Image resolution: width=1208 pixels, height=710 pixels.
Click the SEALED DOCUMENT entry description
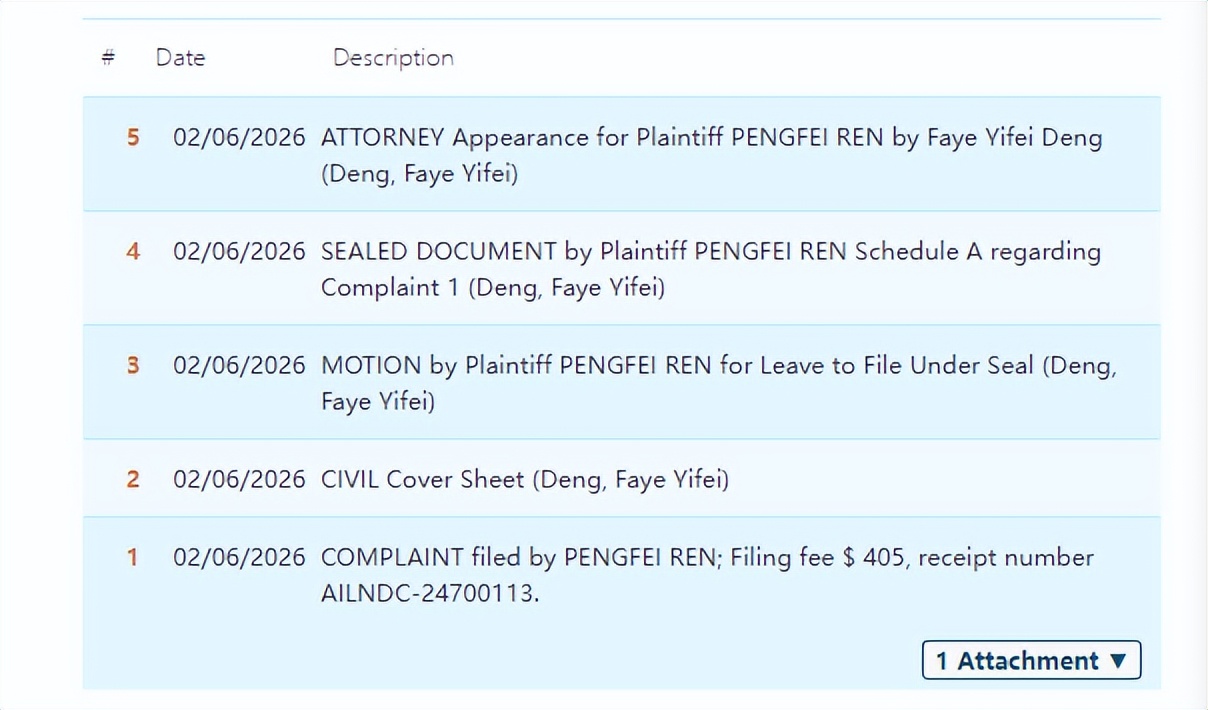(710, 251)
